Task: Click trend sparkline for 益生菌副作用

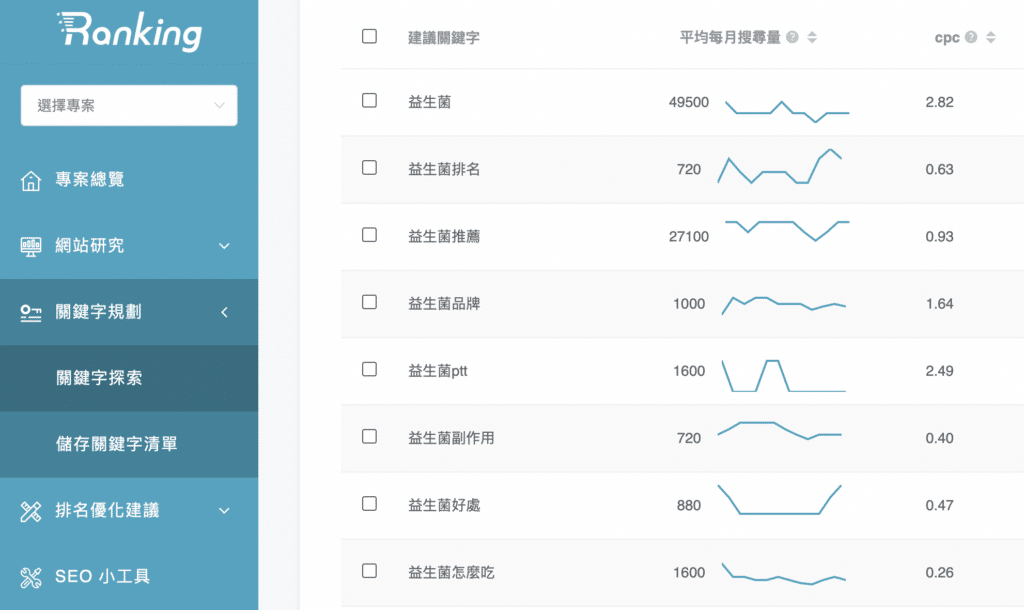Action: [780, 430]
